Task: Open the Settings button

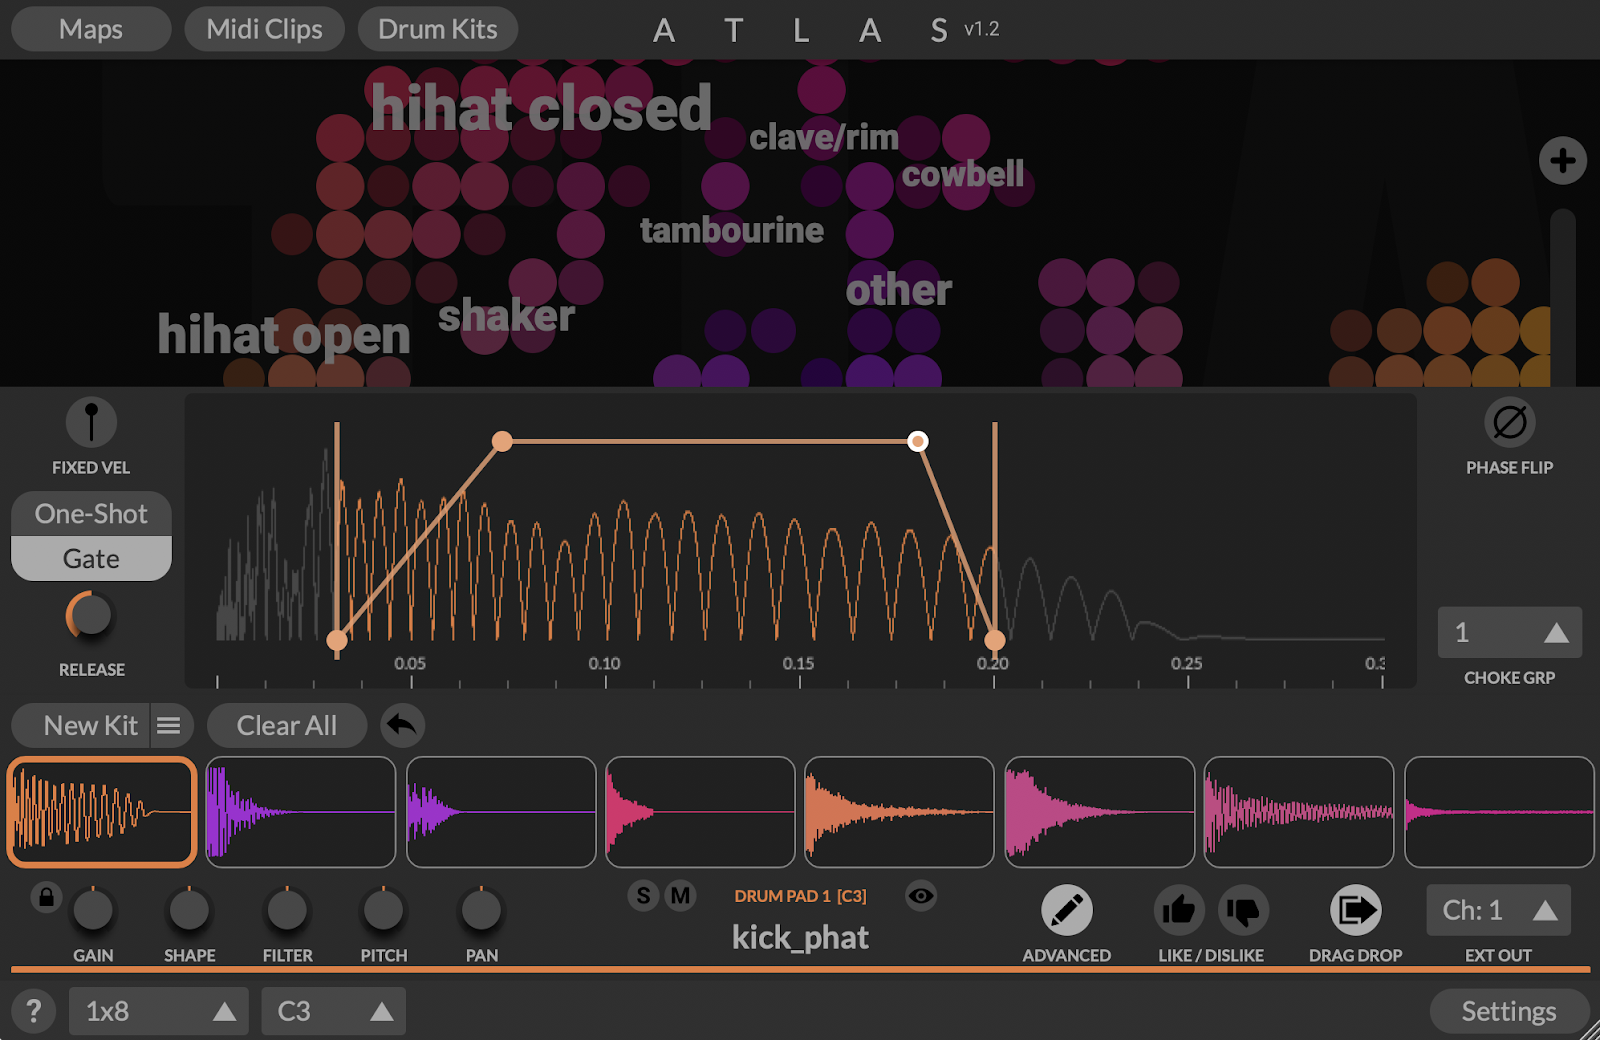Action: (x=1509, y=1011)
